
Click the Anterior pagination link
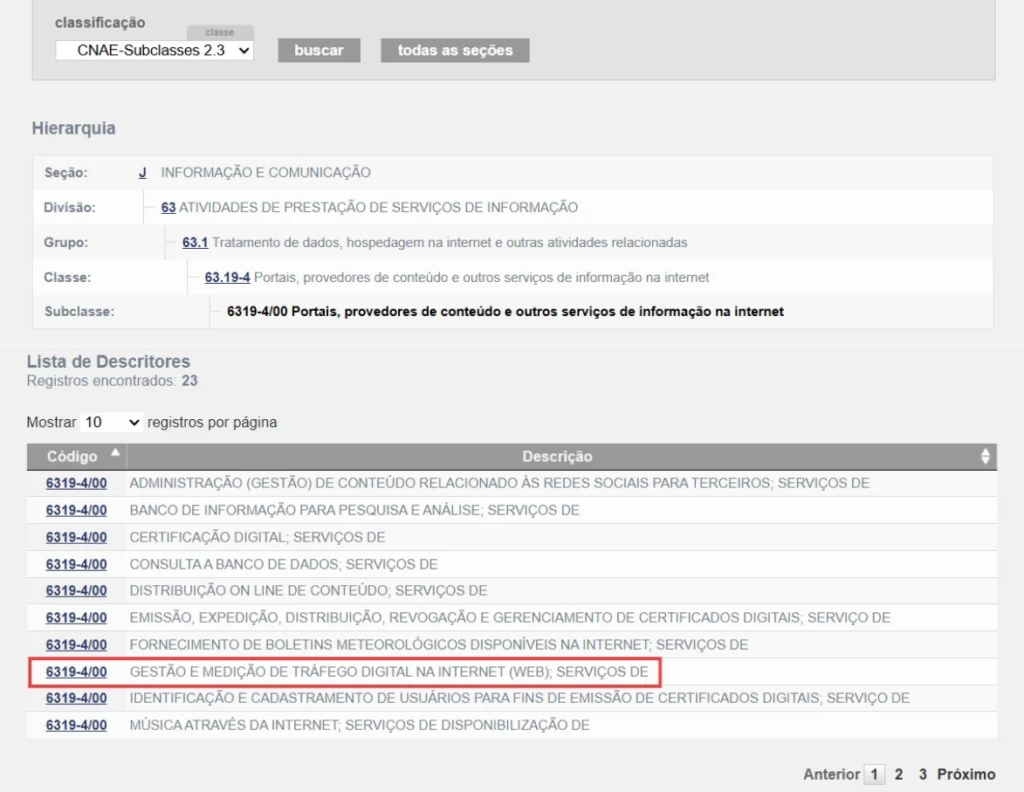click(x=831, y=774)
